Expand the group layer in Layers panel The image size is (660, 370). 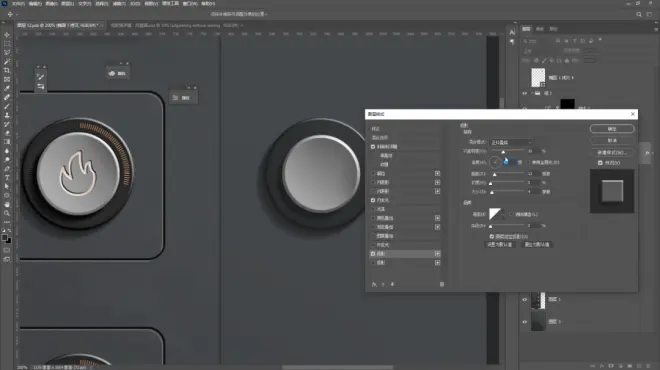[x=532, y=93]
